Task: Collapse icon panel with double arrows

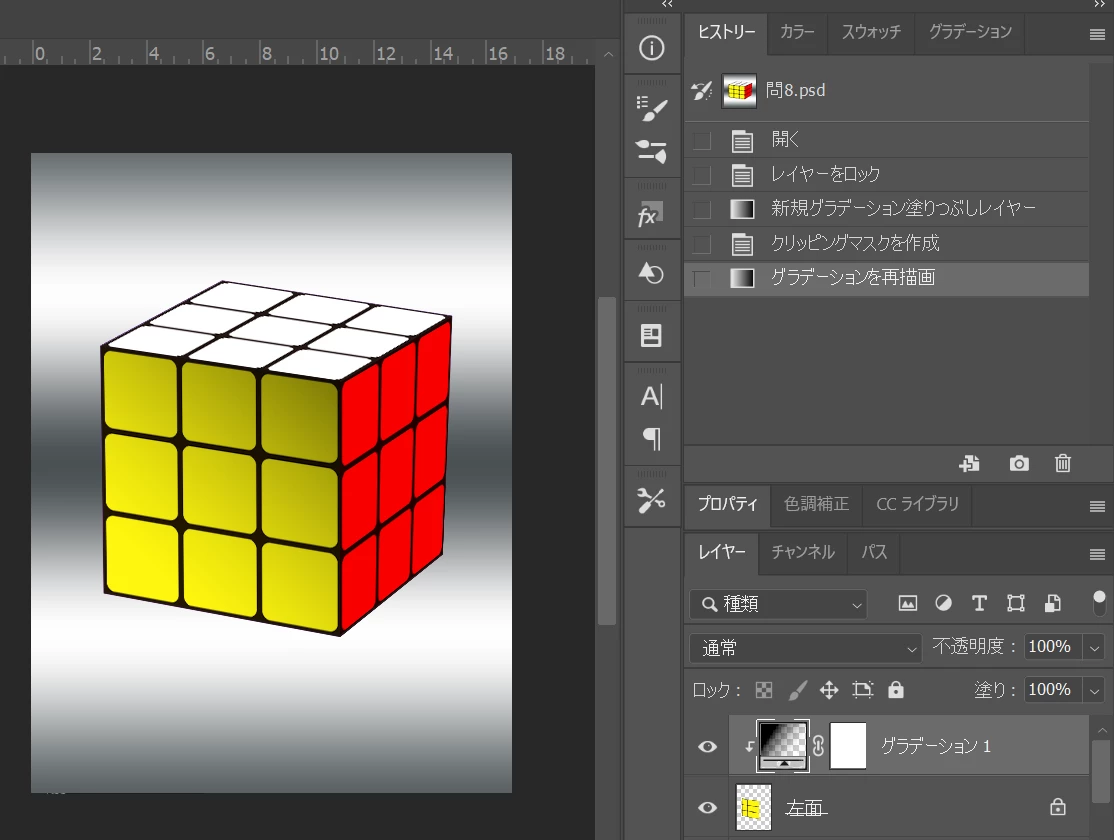Action: point(666,4)
